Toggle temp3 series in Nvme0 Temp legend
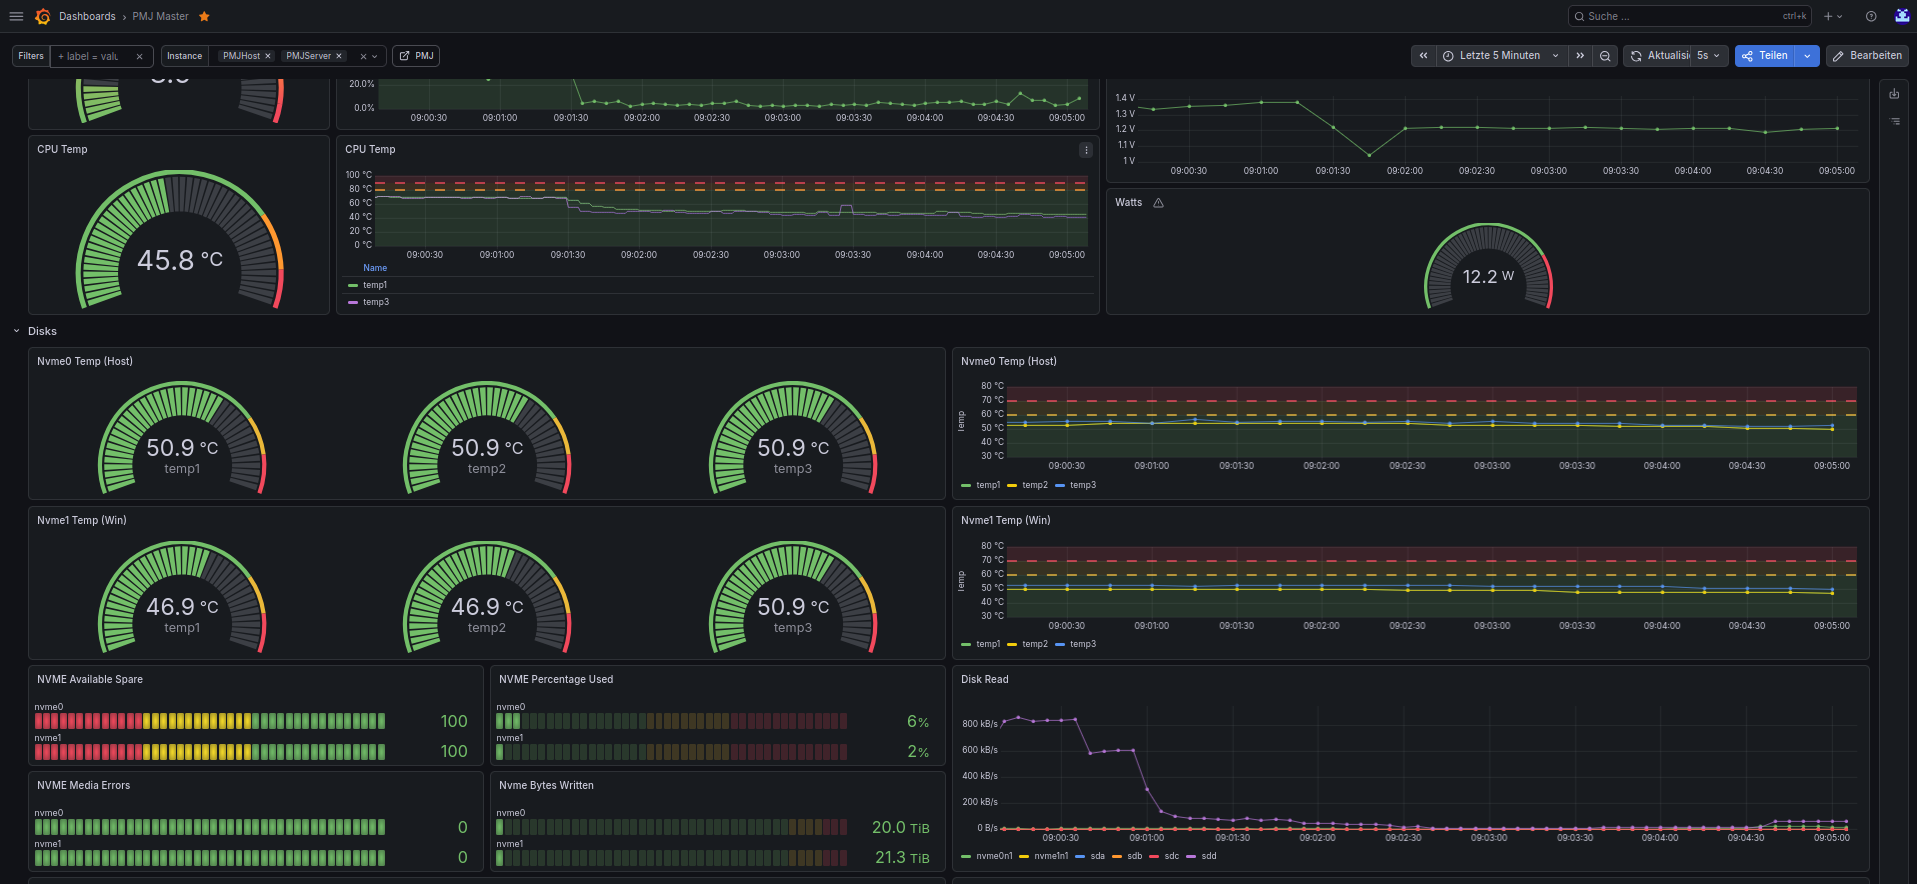This screenshot has height=884, width=1917. point(1082,485)
